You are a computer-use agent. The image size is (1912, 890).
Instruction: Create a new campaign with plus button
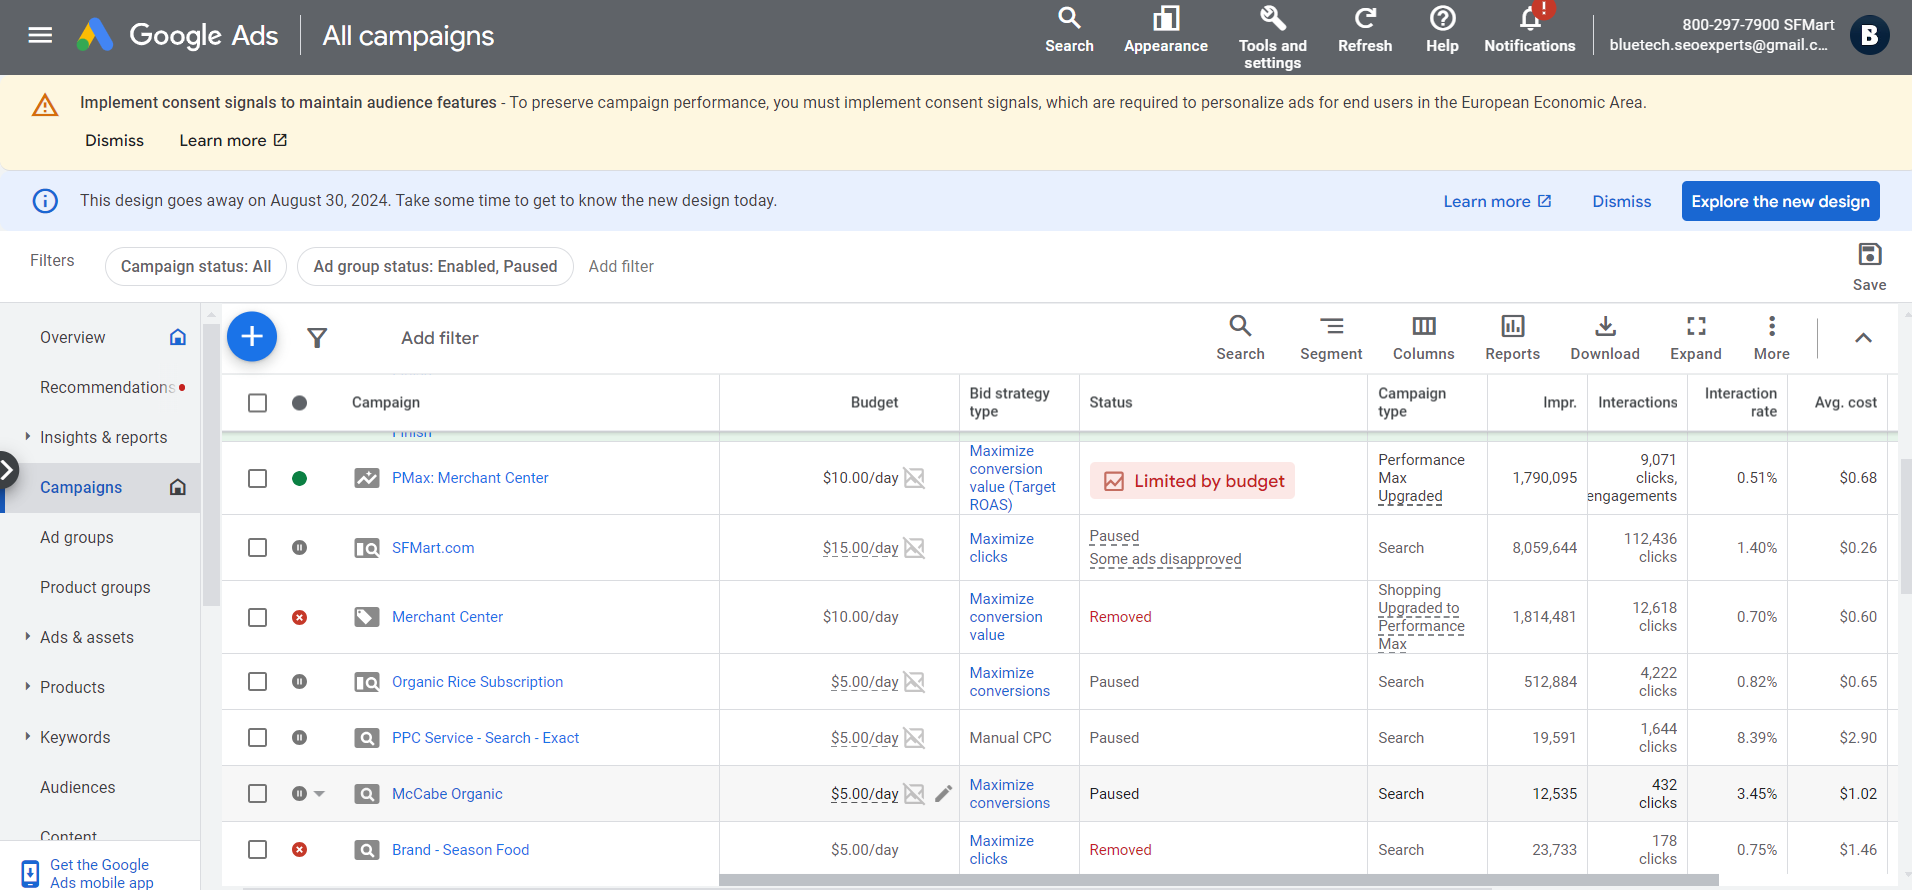coord(252,337)
